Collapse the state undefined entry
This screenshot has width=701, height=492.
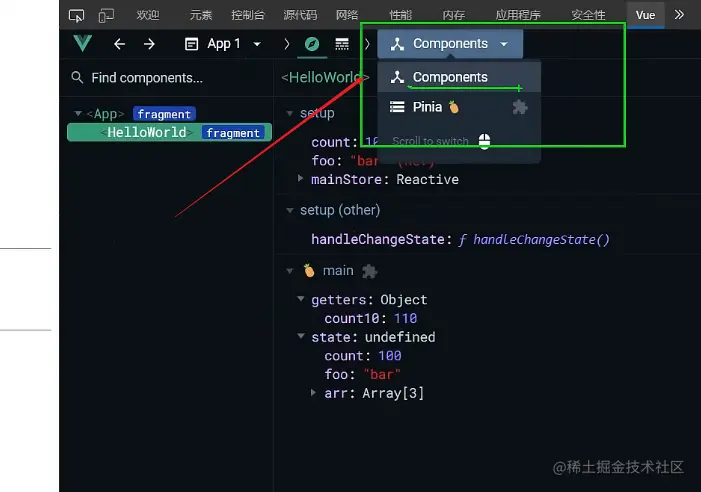(x=300, y=336)
